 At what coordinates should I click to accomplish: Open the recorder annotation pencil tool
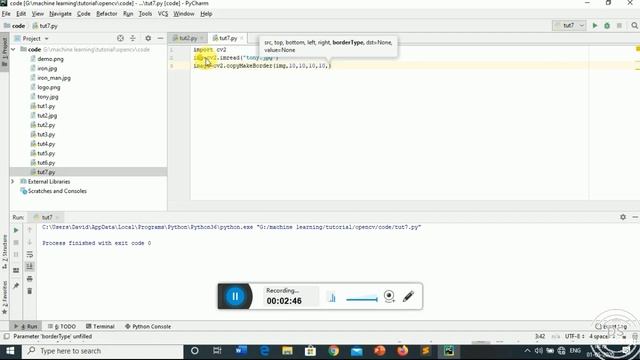[x=408, y=296]
